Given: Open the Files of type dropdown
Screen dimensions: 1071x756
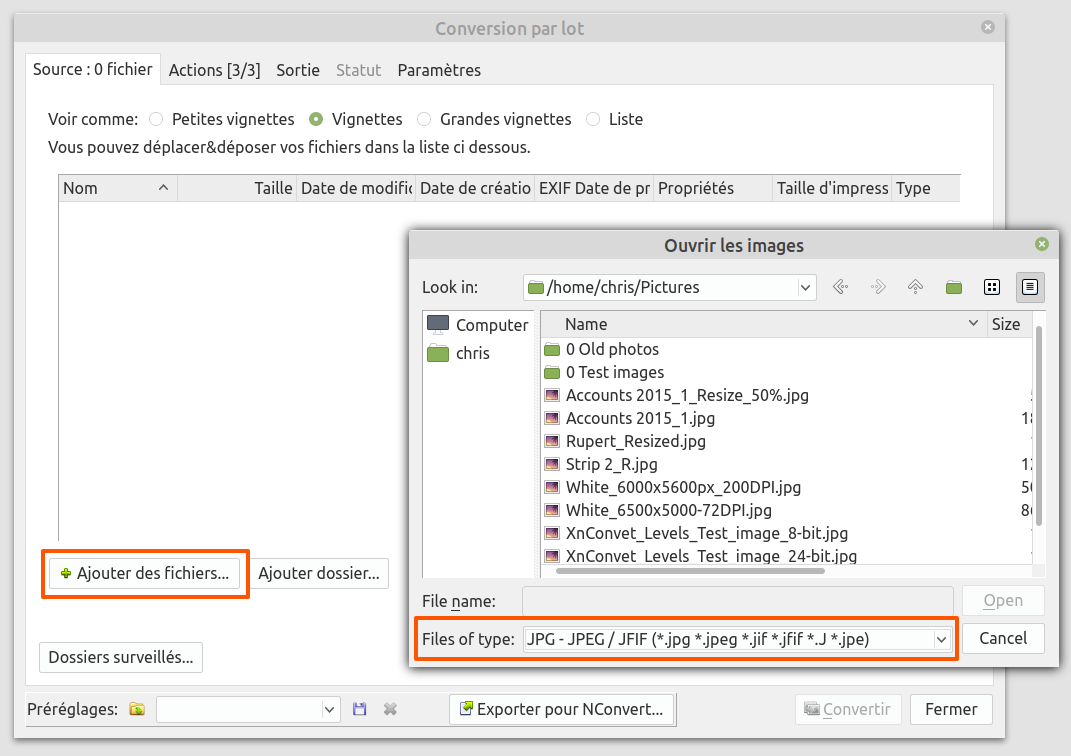Looking at the screenshot, I should point(940,639).
